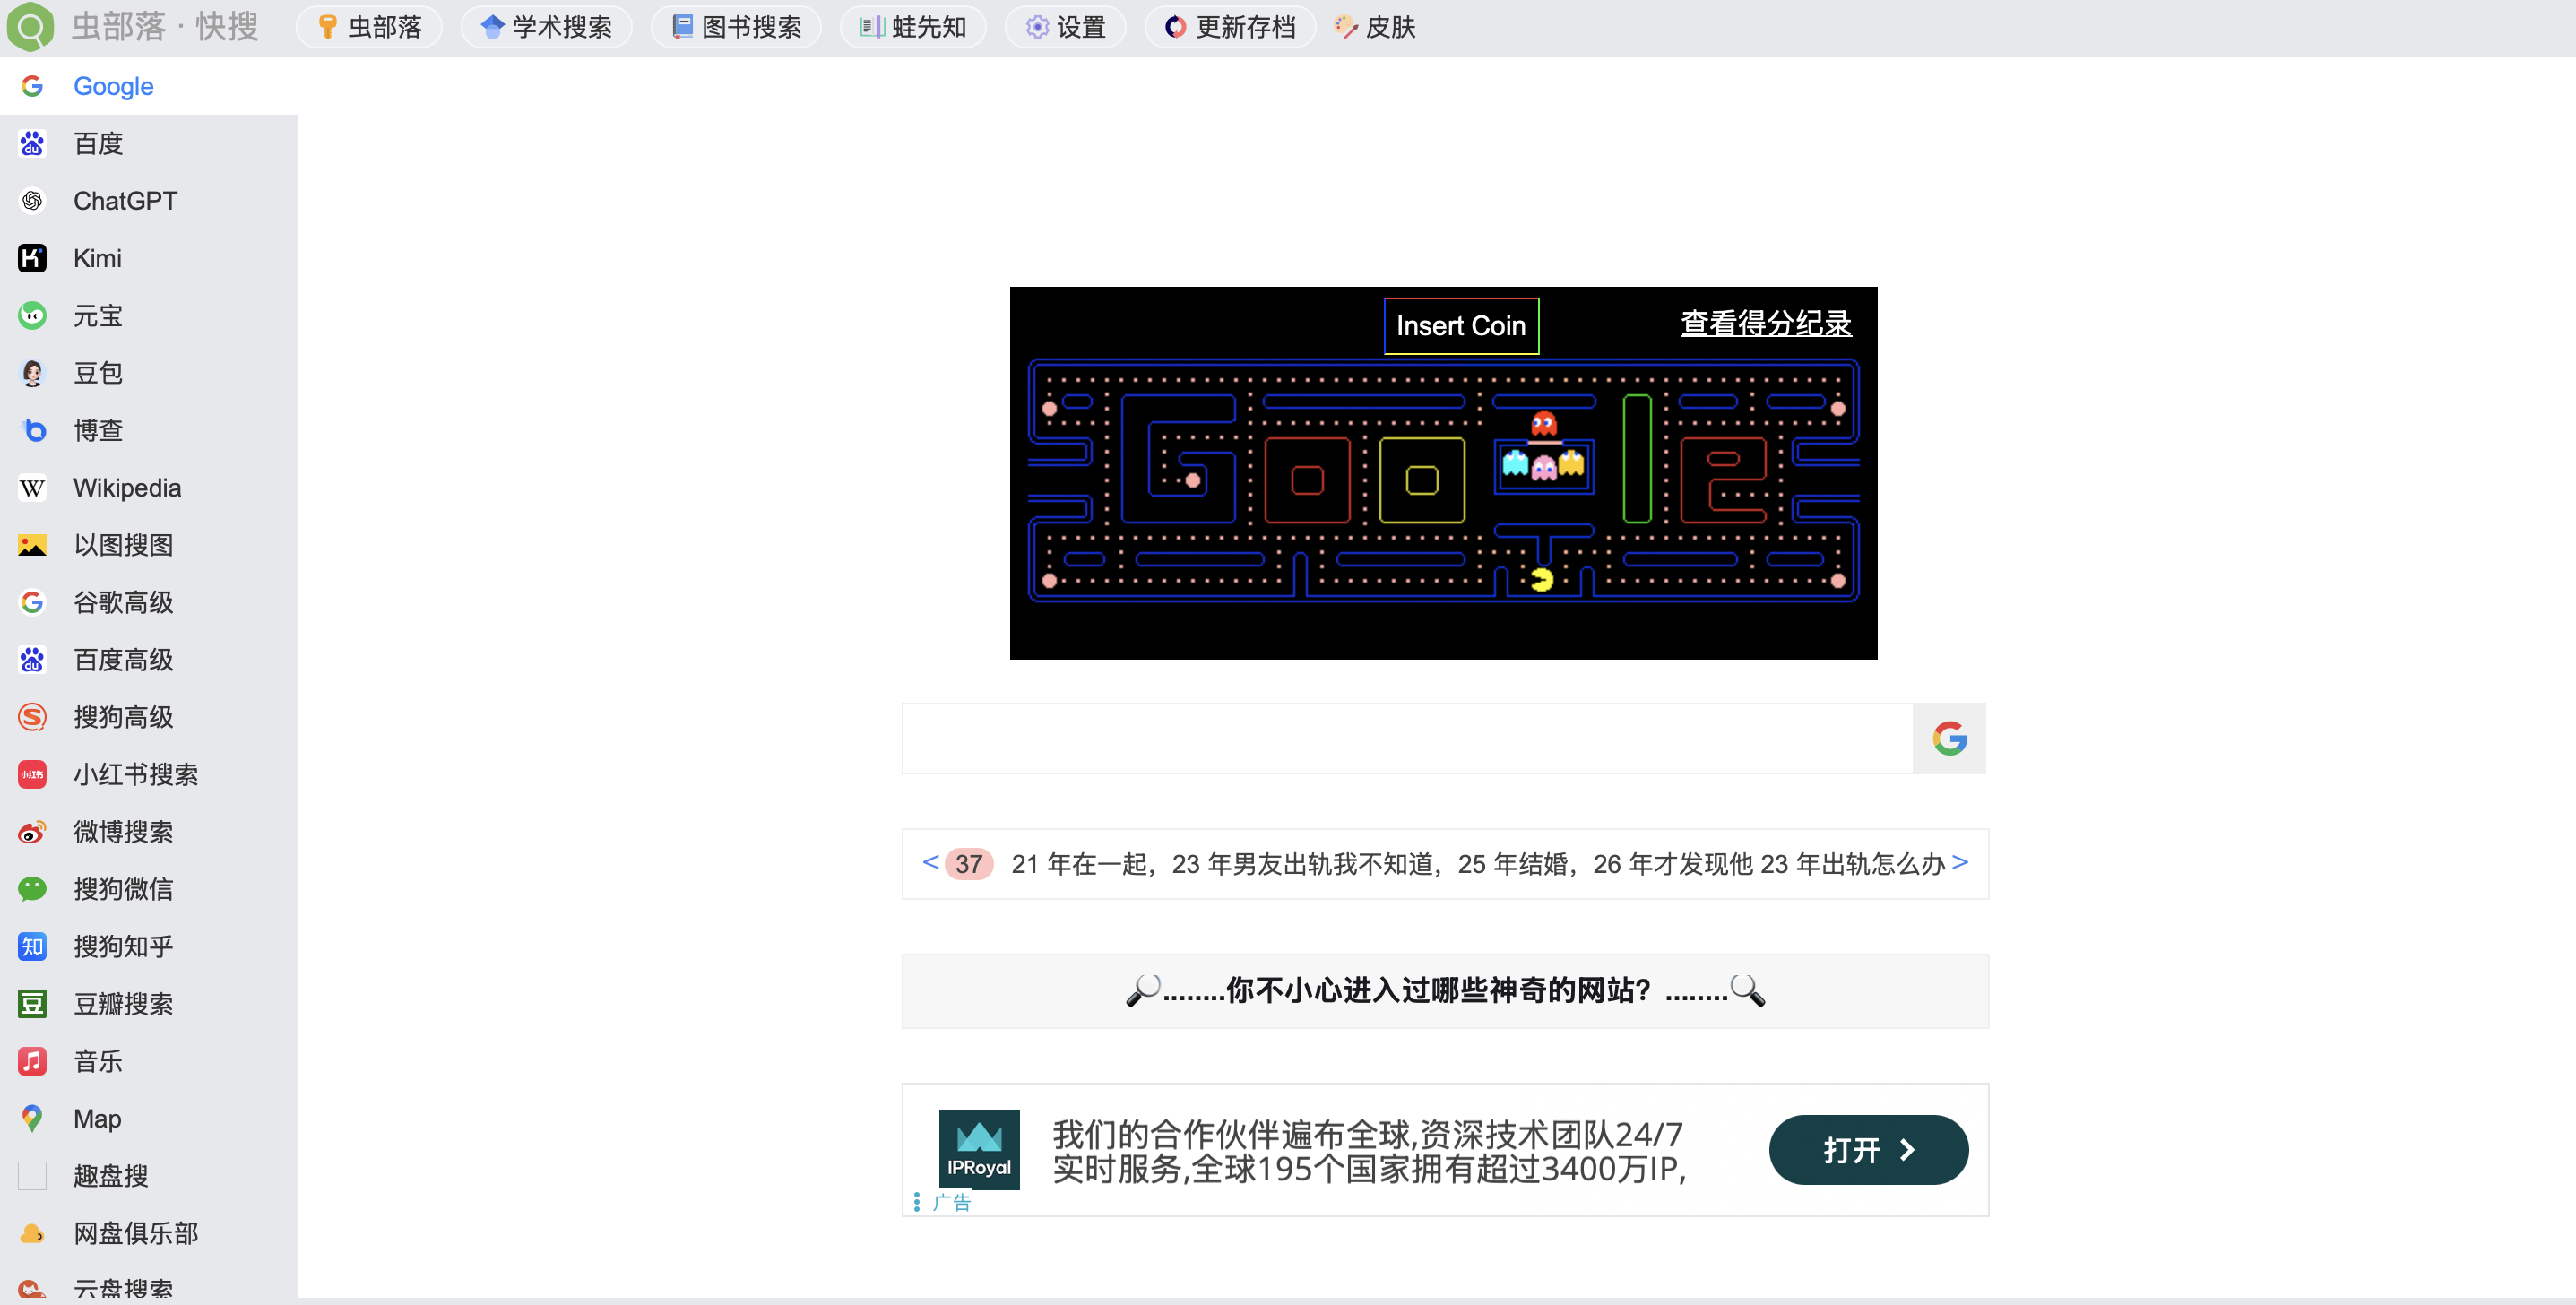This screenshot has height=1305, width=2576.
Task: Open 图书搜索 in the top bar
Action: 736,27
